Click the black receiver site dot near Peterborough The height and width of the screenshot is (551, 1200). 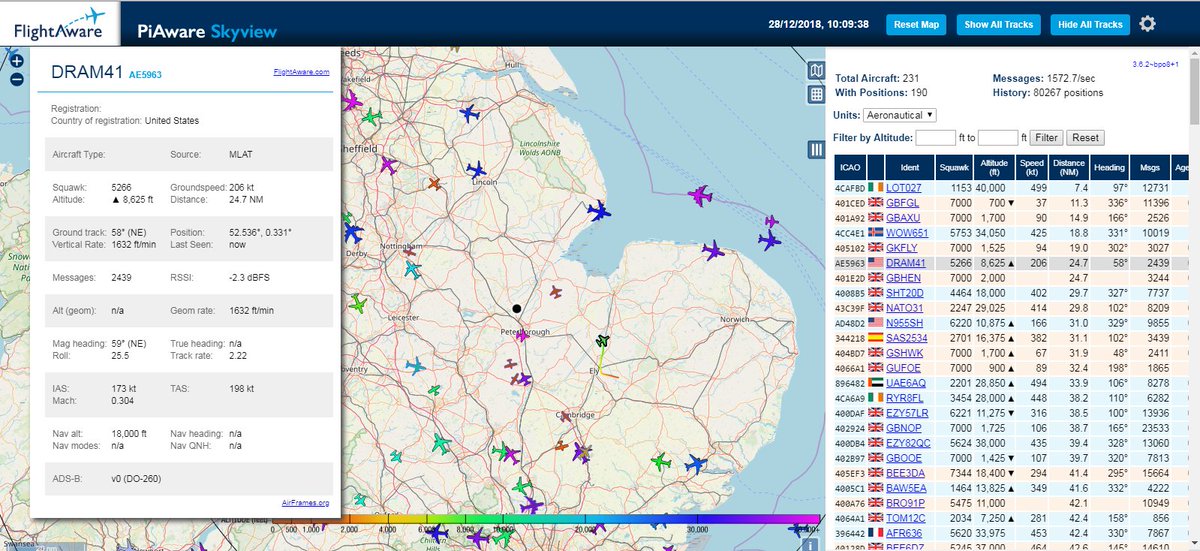[517, 309]
